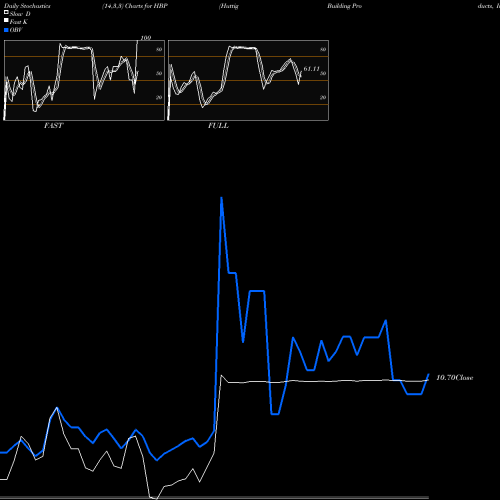This screenshot has height=500, width=500.
Task: Click the Slow D legend swatch
Action: [x=6, y=13]
